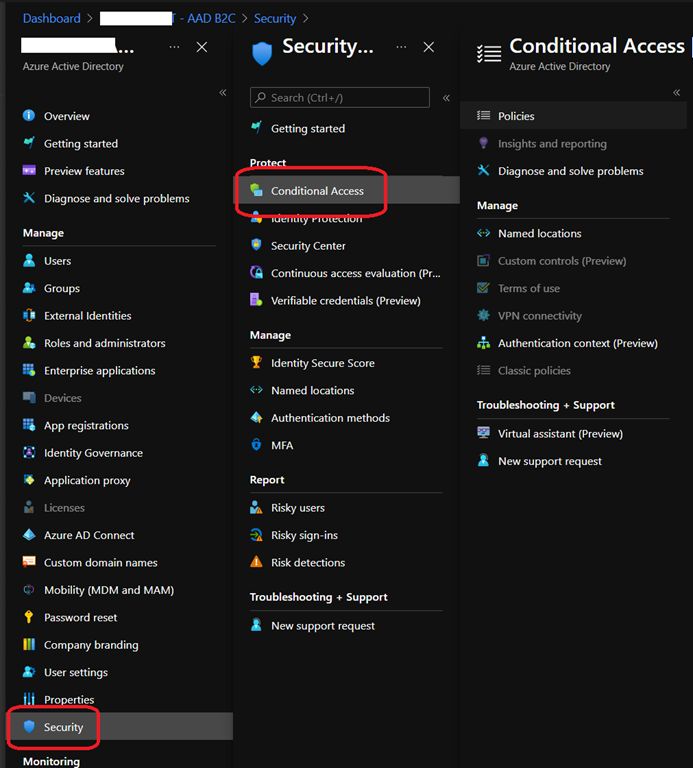Click the Search (Ctrl+/) input box
Screen dimensions: 693x768
(x=340, y=98)
